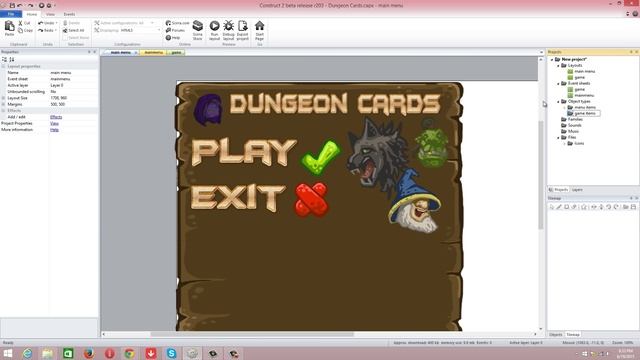The width and height of the screenshot is (640, 360).
Task: Open the Active configuration dropdown
Action: click(x=152, y=23)
